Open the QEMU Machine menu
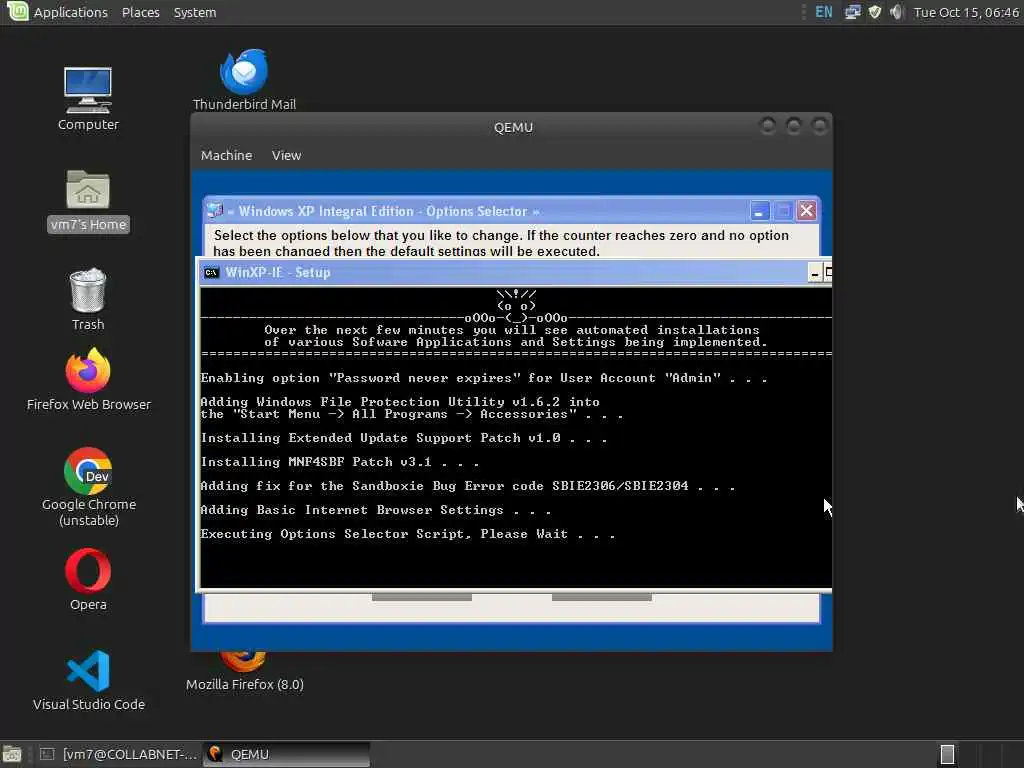The width and height of the screenshot is (1024, 768). click(x=226, y=155)
